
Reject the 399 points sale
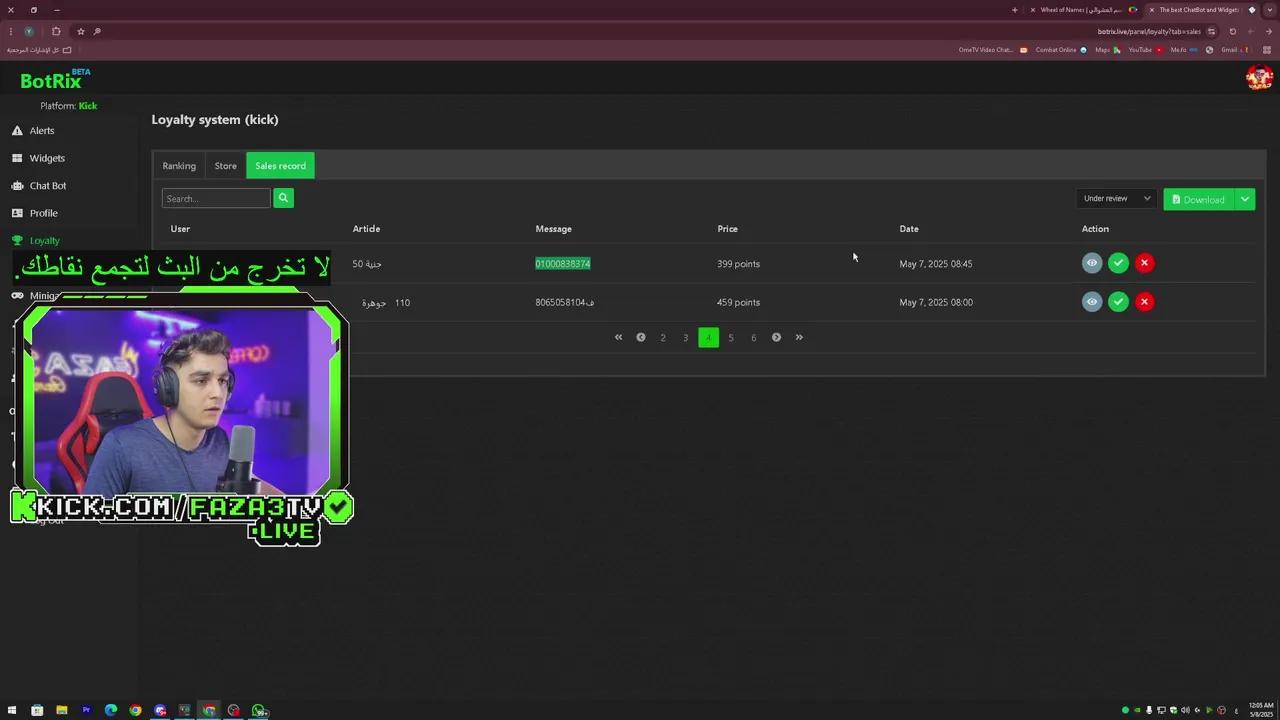[x=1144, y=263]
